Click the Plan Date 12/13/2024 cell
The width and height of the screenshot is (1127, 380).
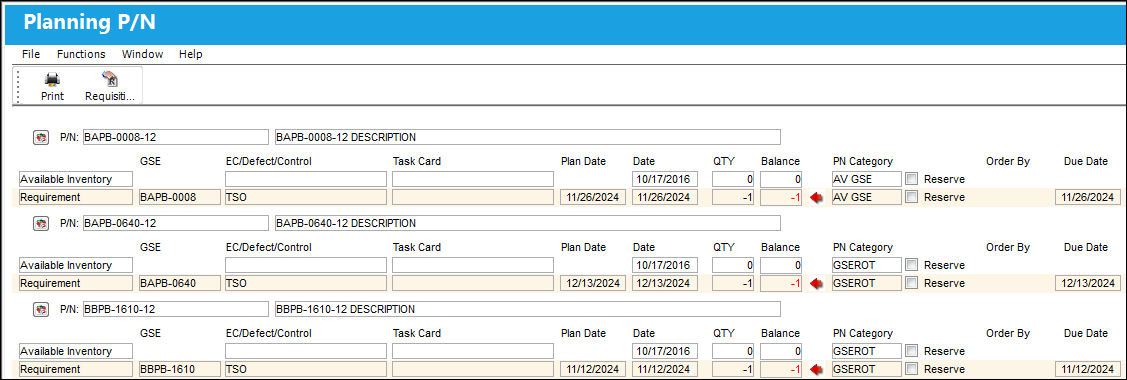pos(593,283)
